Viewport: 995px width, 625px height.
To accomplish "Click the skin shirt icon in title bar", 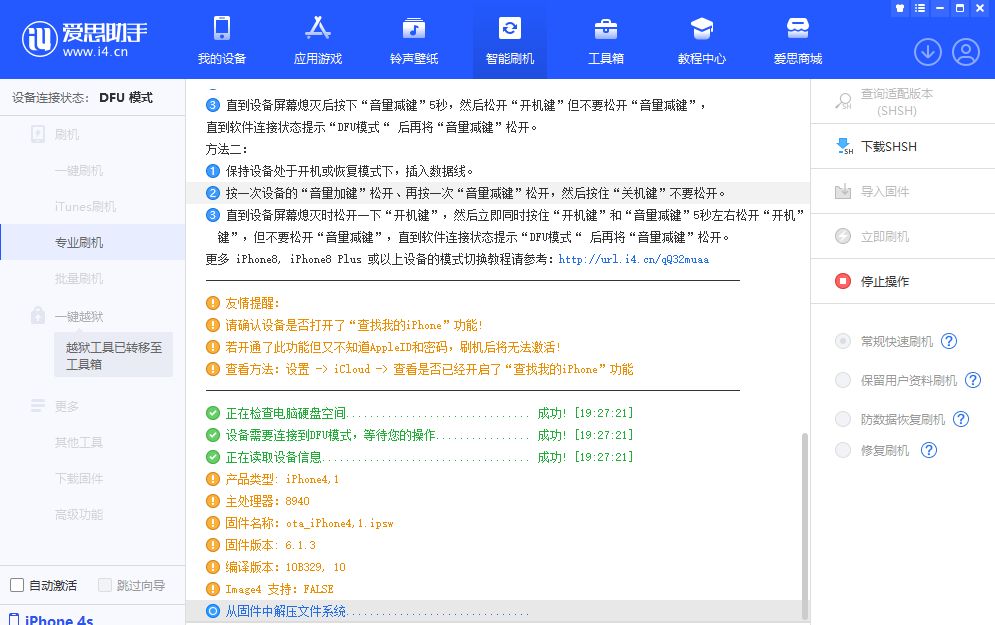I will tap(899, 8).
